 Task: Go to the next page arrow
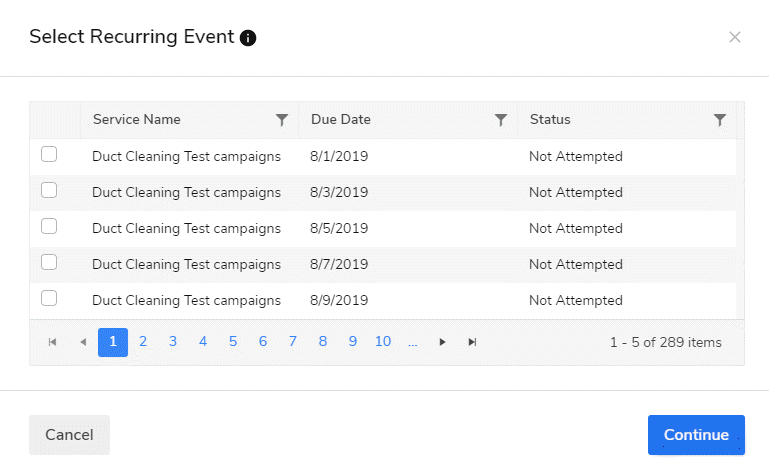443,342
